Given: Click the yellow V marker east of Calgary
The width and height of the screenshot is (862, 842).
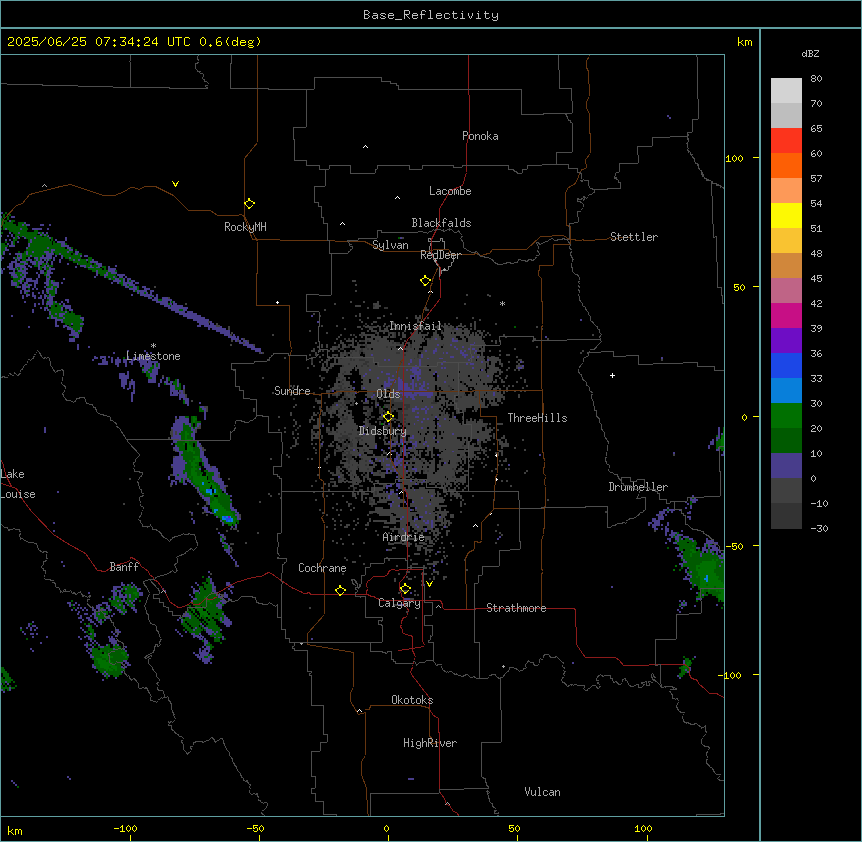Looking at the screenshot, I should point(429,584).
